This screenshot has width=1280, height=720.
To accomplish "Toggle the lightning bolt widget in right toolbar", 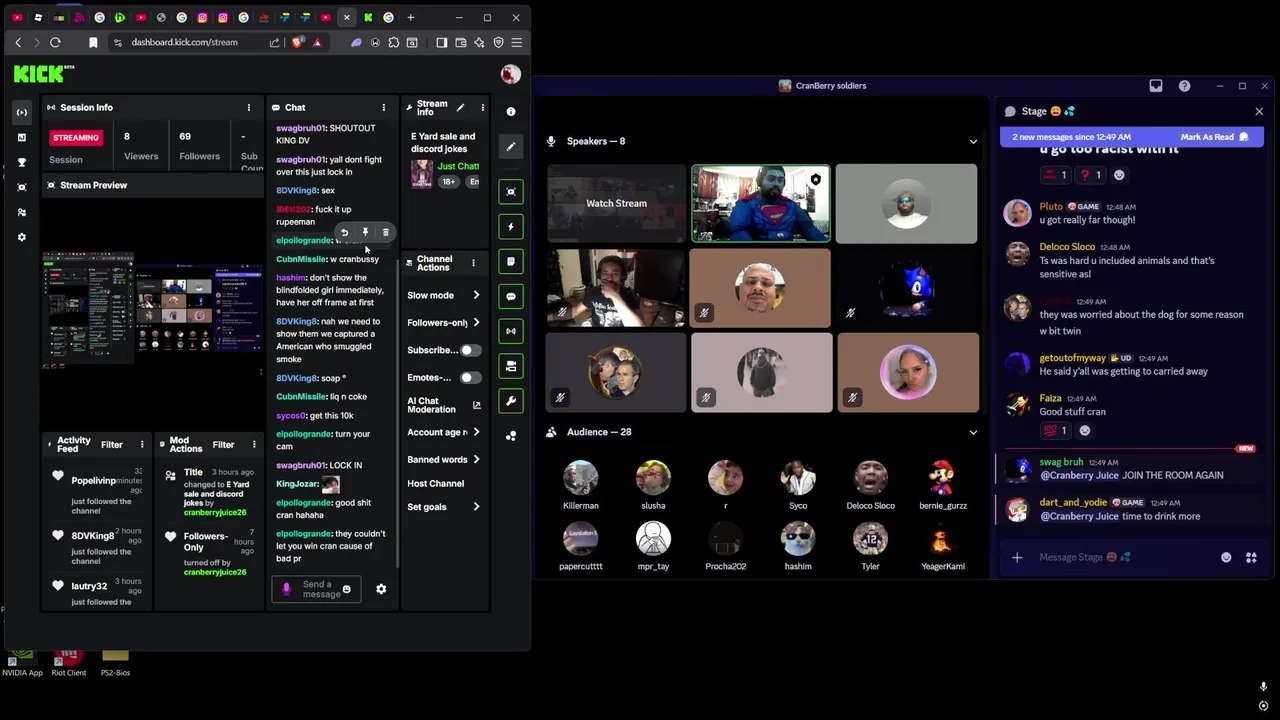I will pos(511,226).
